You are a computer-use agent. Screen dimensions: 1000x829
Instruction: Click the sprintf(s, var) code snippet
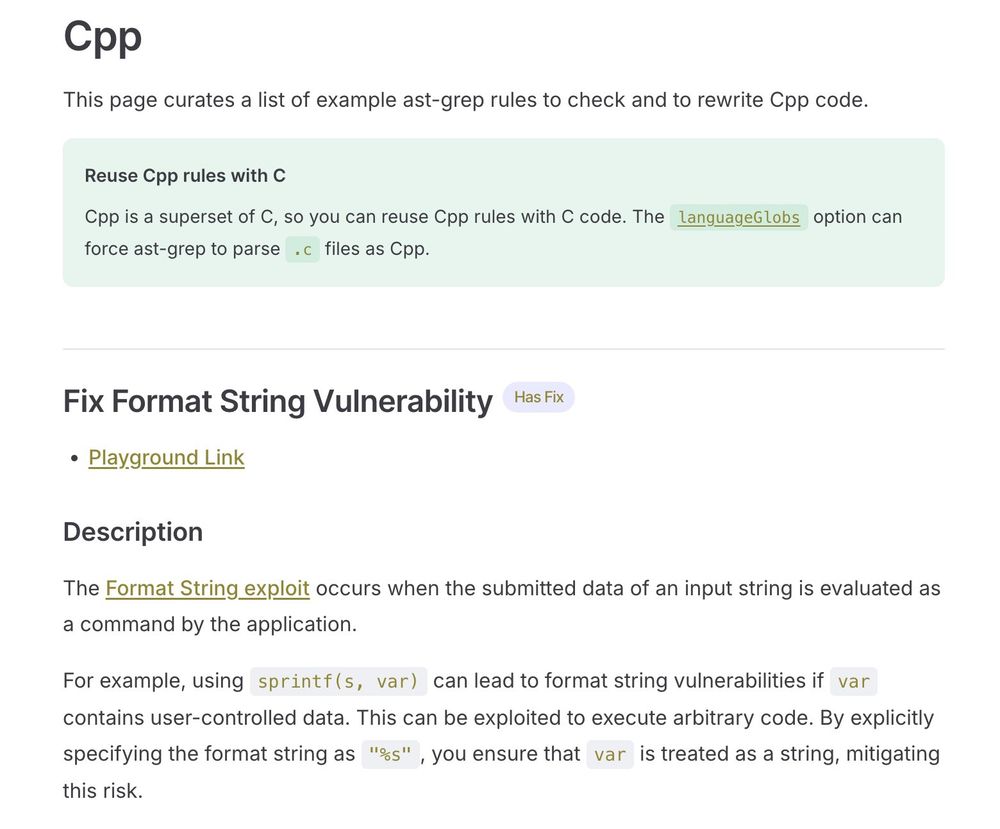[x=338, y=681]
